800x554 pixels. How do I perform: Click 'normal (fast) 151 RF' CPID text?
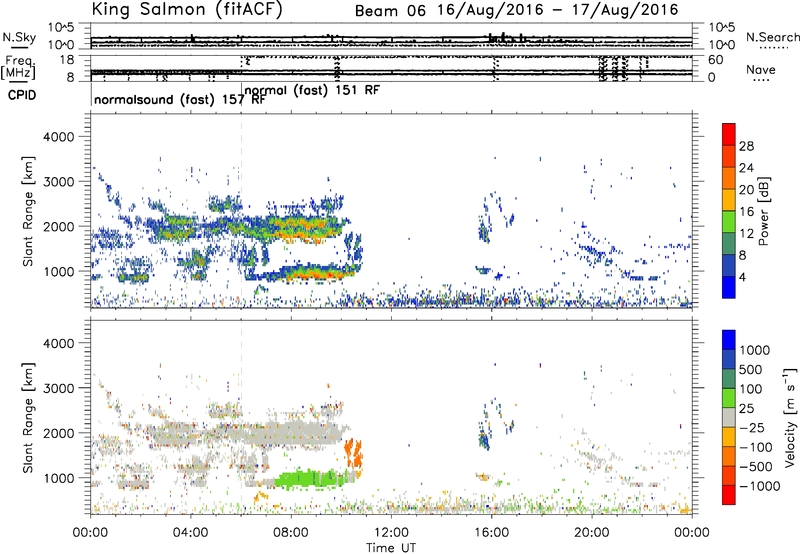tap(312, 90)
